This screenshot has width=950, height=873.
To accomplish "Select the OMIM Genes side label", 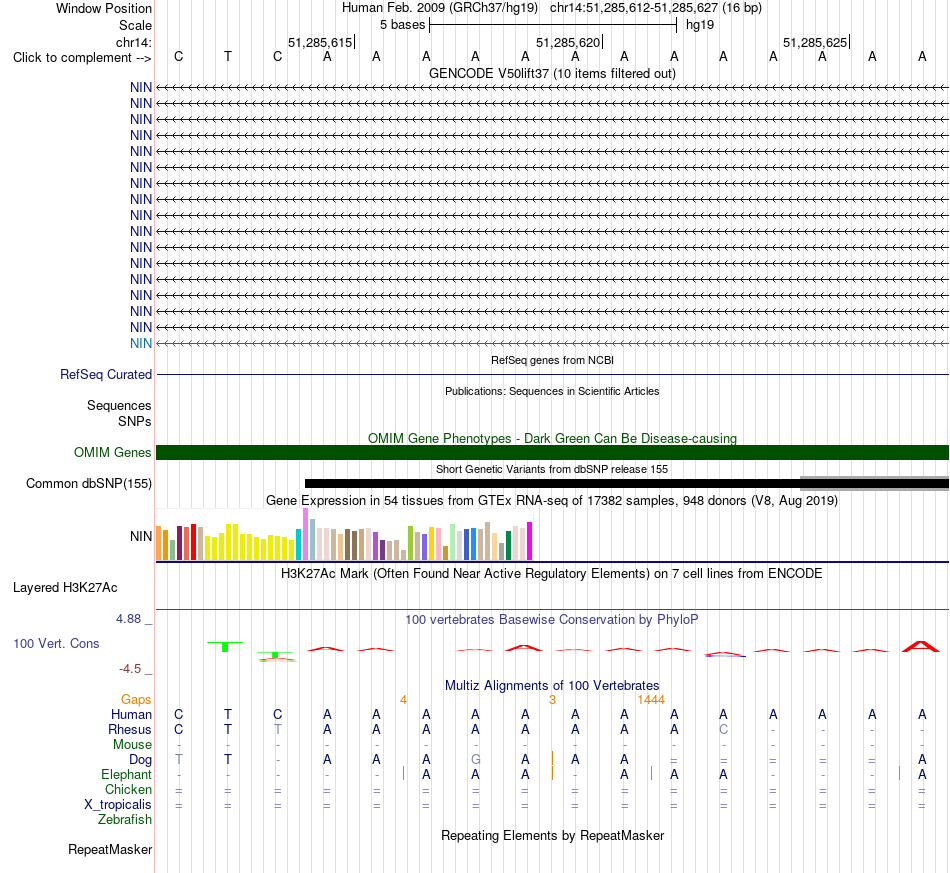I will tap(112, 453).
